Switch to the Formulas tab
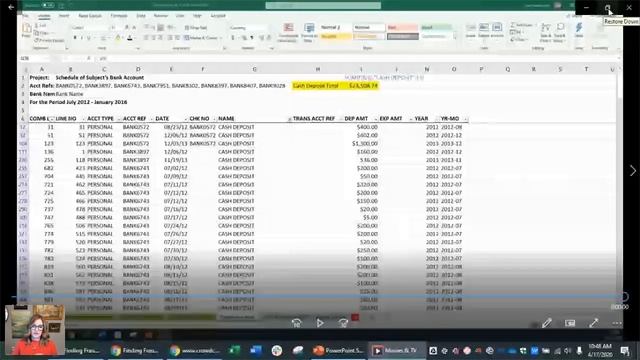The image size is (640, 360). tap(119, 16)
